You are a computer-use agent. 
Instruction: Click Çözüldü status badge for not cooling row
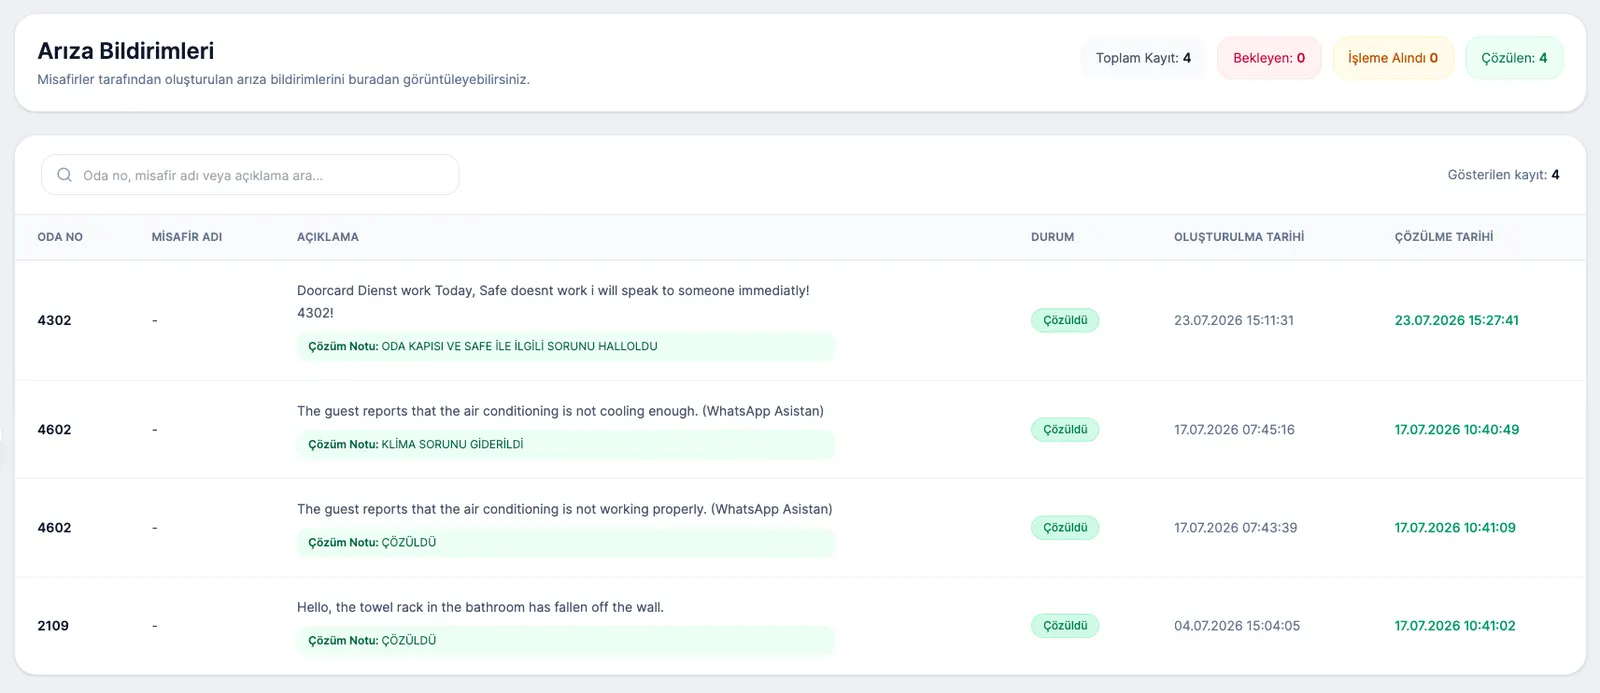point(1065,429)
